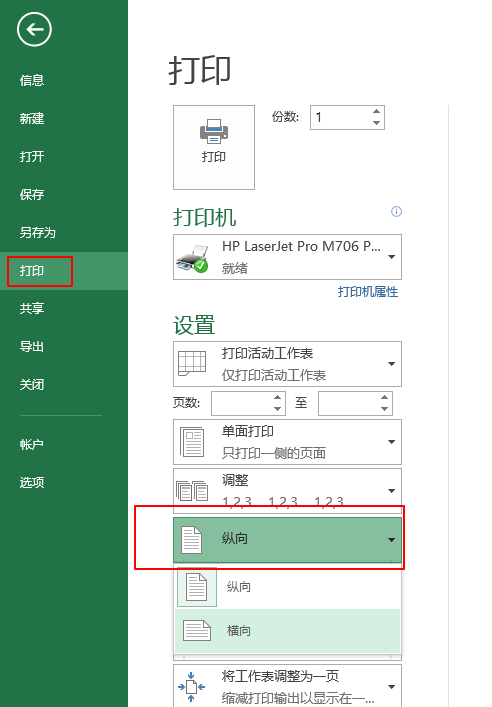Open the 信息 menu item

click(x=32, y=80)
